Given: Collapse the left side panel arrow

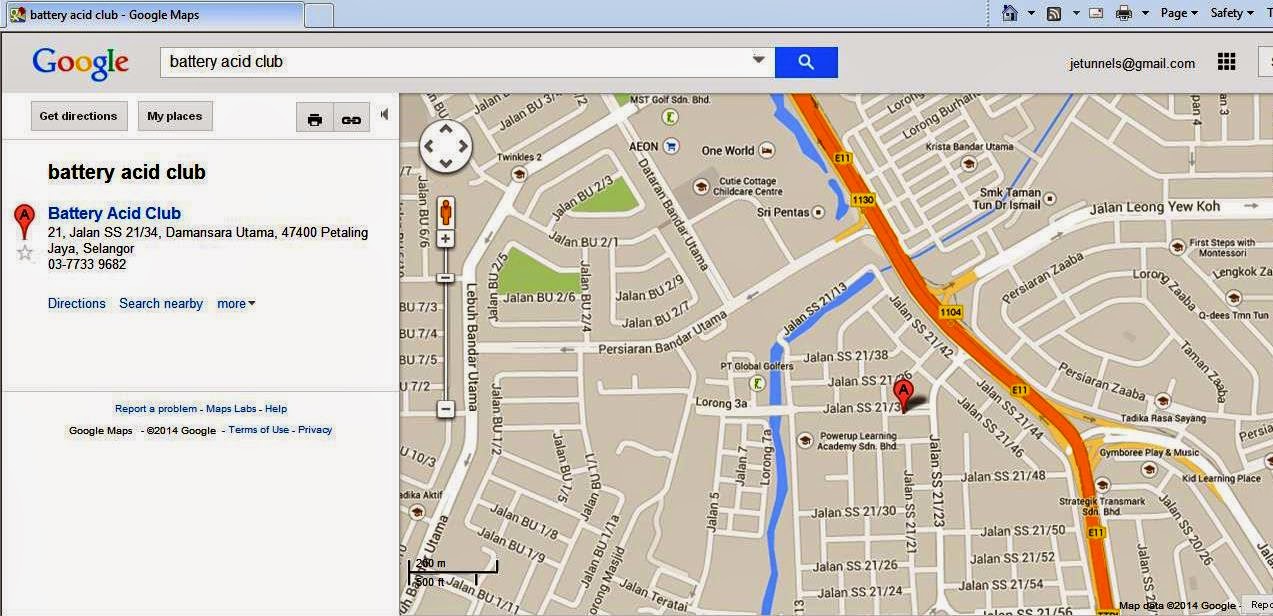Looking at the screenshot, I should tap(384, 115).
